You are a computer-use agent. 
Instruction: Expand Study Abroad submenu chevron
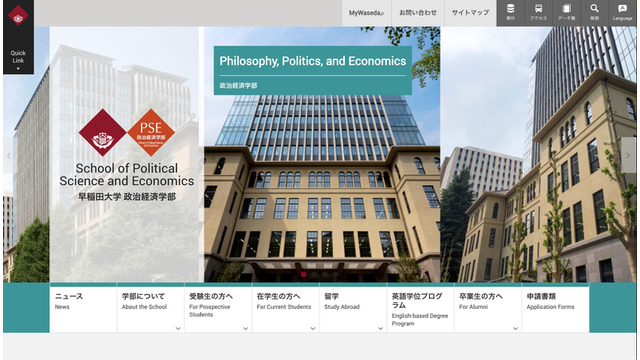pos(380,328)
